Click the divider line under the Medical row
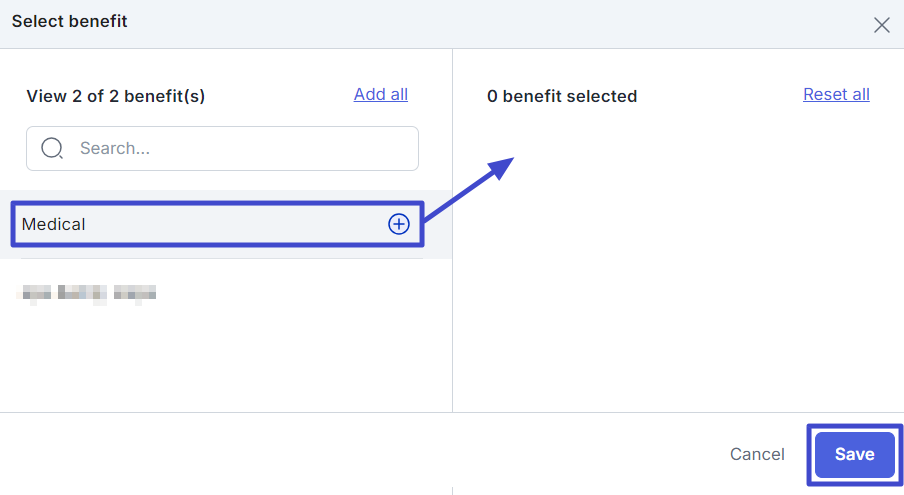 (222, 259)
